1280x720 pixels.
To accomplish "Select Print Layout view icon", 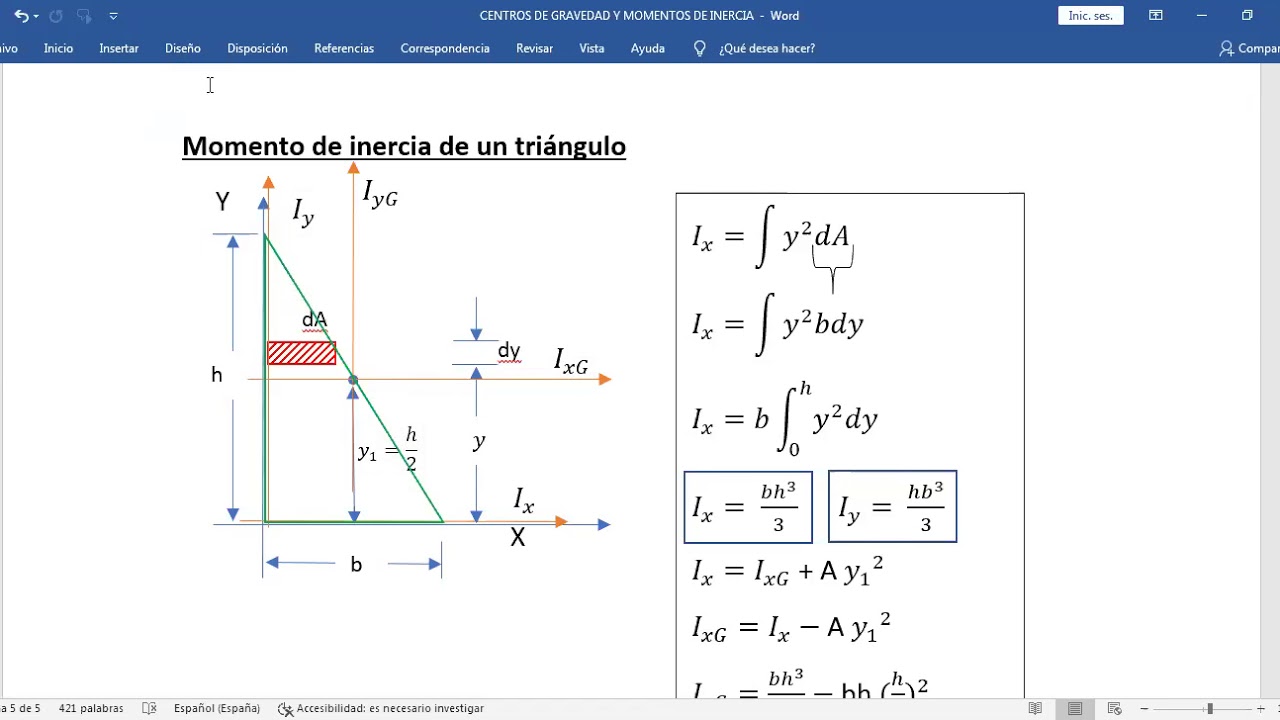I will (1075, 708).
